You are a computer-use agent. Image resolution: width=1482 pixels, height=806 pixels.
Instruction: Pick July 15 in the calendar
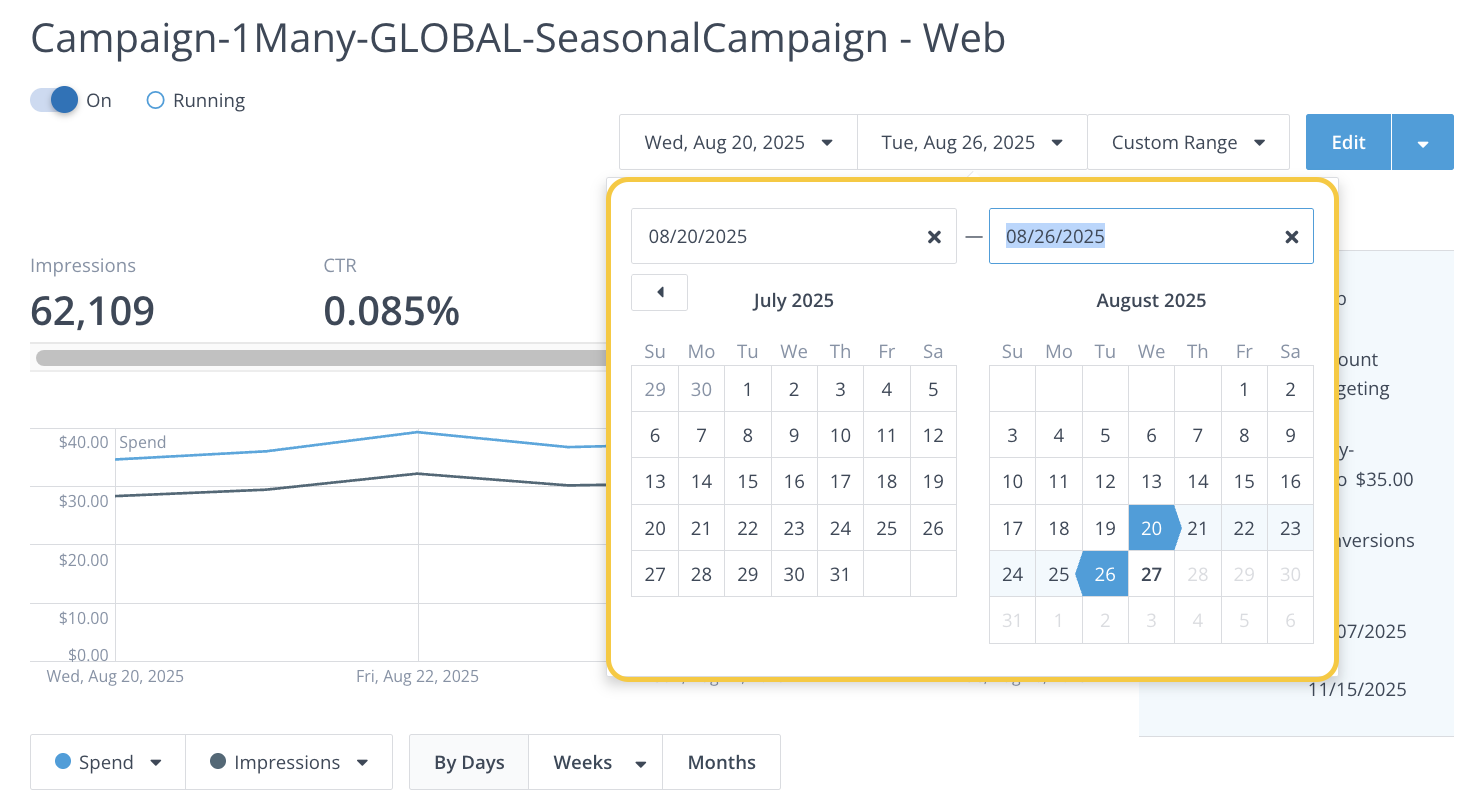coord(748,481)
